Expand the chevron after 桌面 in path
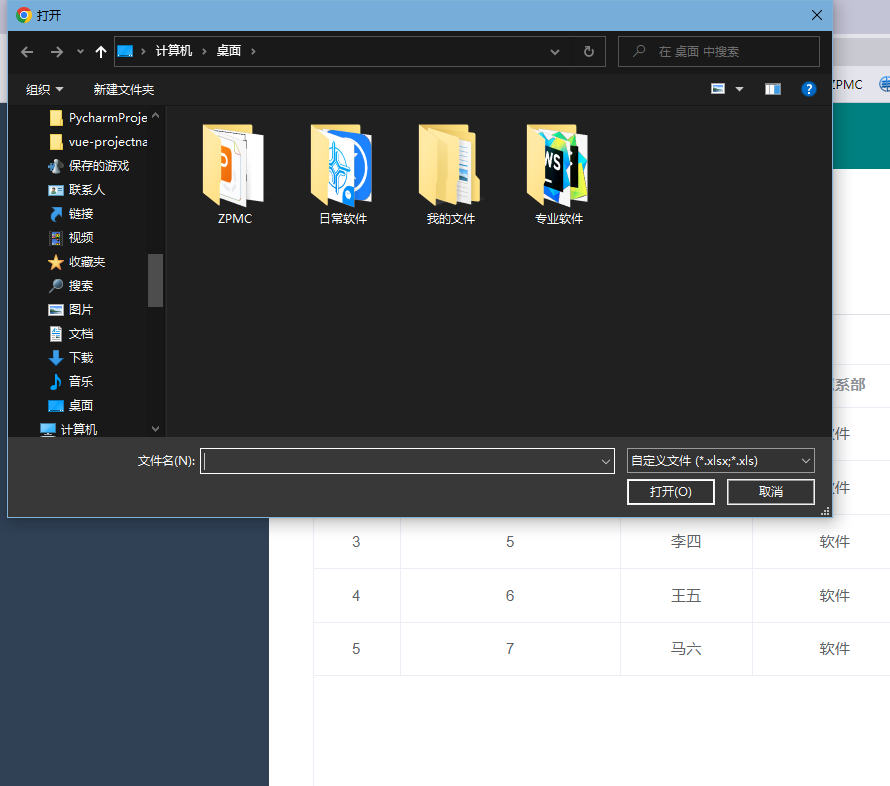This screenshot has height=786, width=890. pyautogui.click(x=253, y=52)
